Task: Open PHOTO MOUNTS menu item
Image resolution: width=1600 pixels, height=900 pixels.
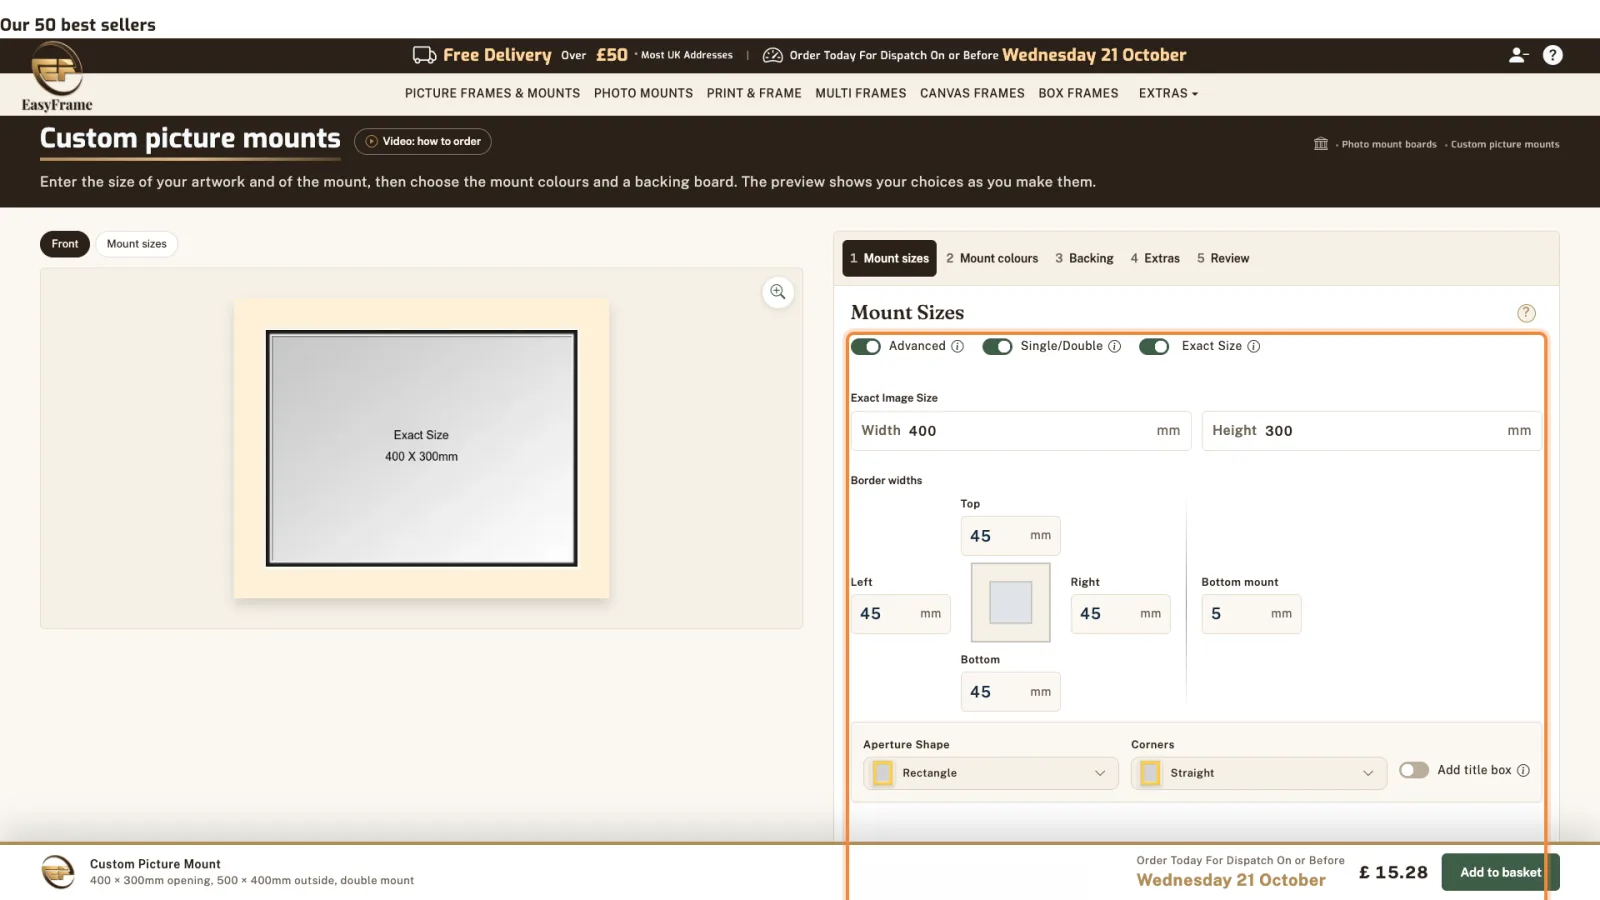Action: pos(643,93)
